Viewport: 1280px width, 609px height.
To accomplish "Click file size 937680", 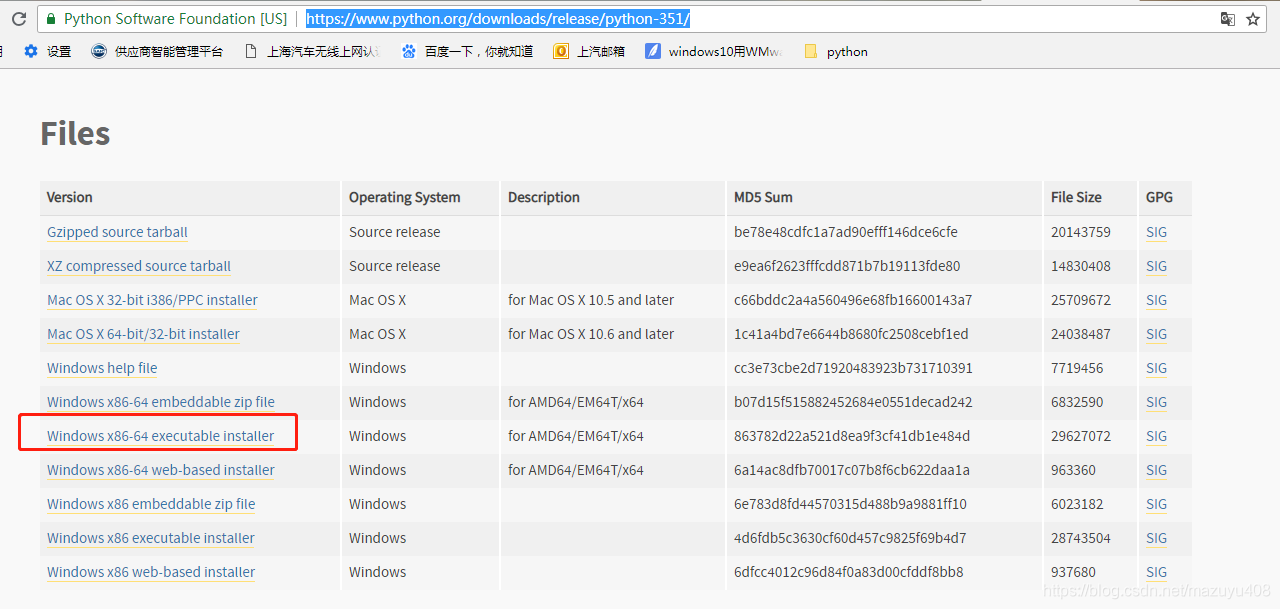I will coord(1073,572).
